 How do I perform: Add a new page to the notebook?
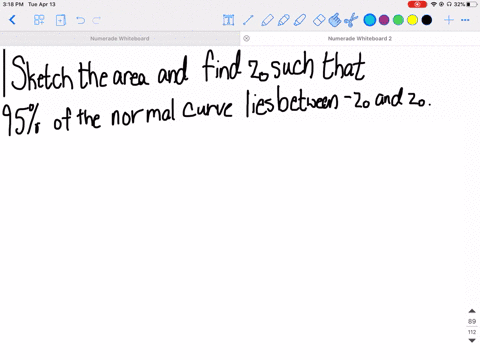pos(61,20)
